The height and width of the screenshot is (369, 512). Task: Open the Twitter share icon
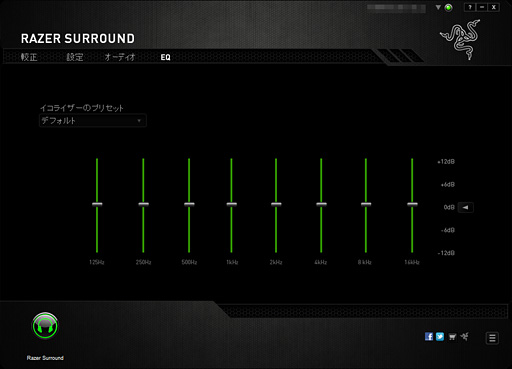click(440, 337)
